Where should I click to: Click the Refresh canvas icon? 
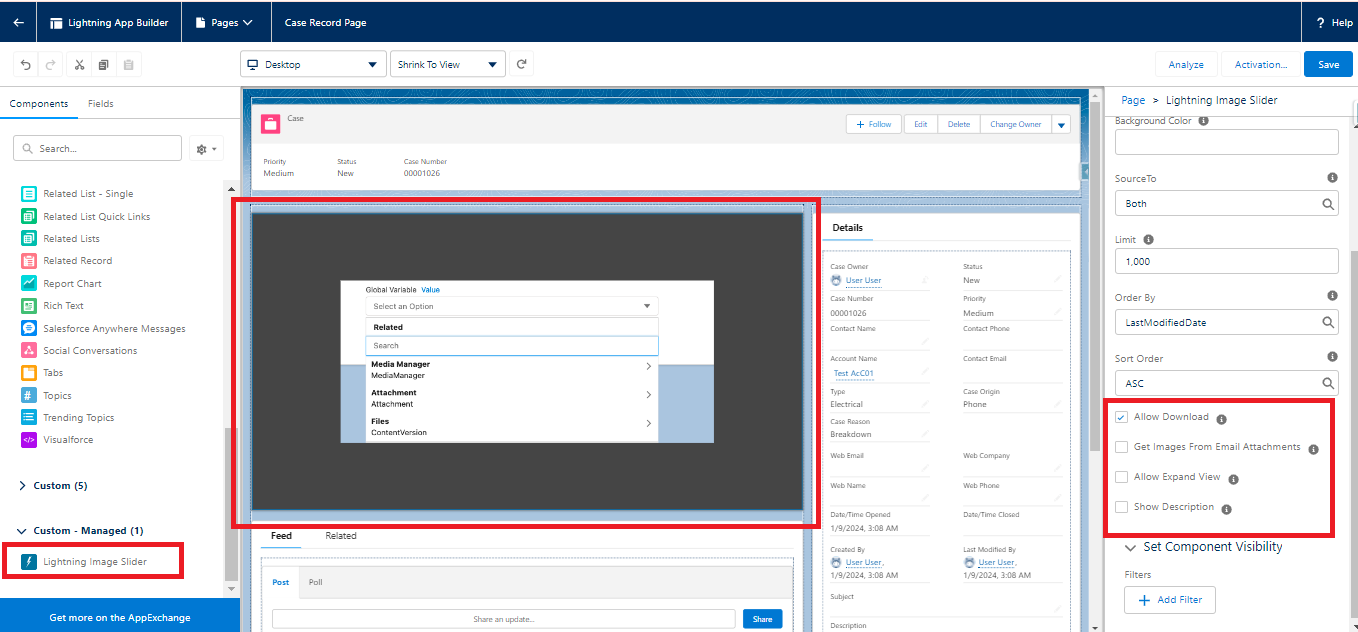[521, 64]
